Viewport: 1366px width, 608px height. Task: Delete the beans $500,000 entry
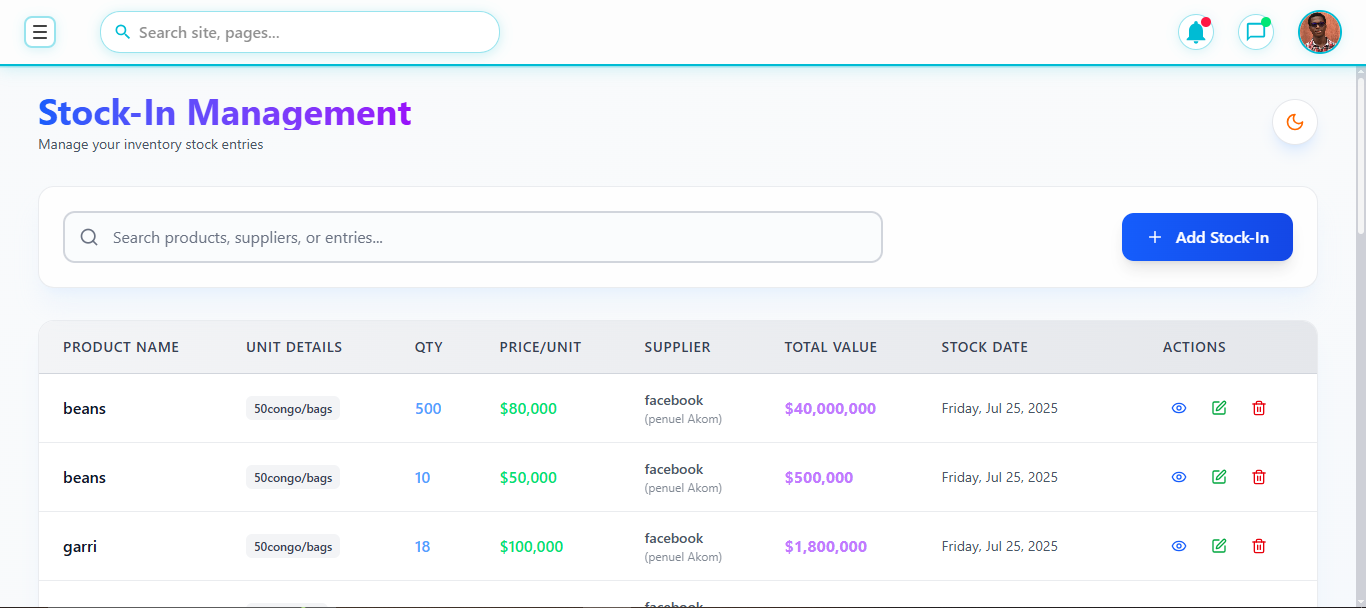point(1259,477)
